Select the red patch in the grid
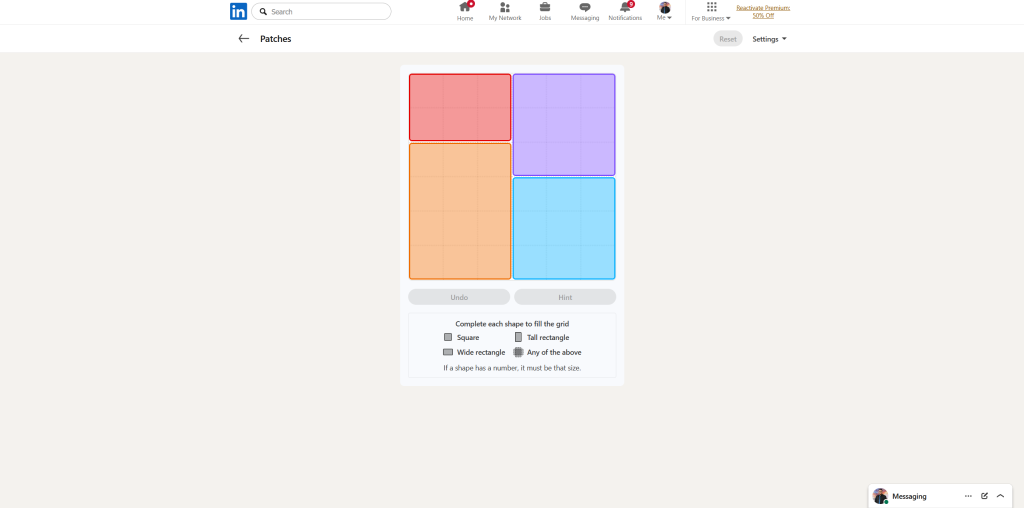The image size is (1024, 508). pos(460,107)
